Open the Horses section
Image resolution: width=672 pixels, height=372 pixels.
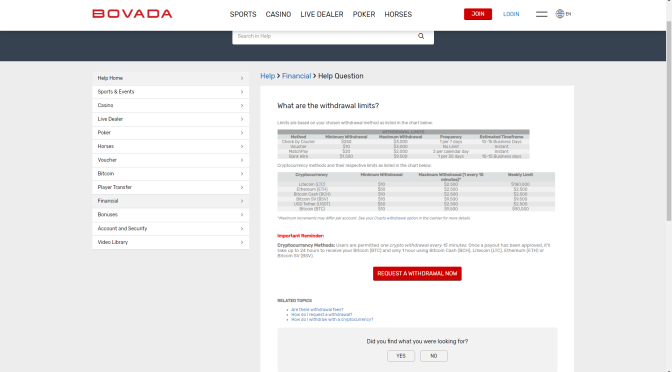click(398, 14)
